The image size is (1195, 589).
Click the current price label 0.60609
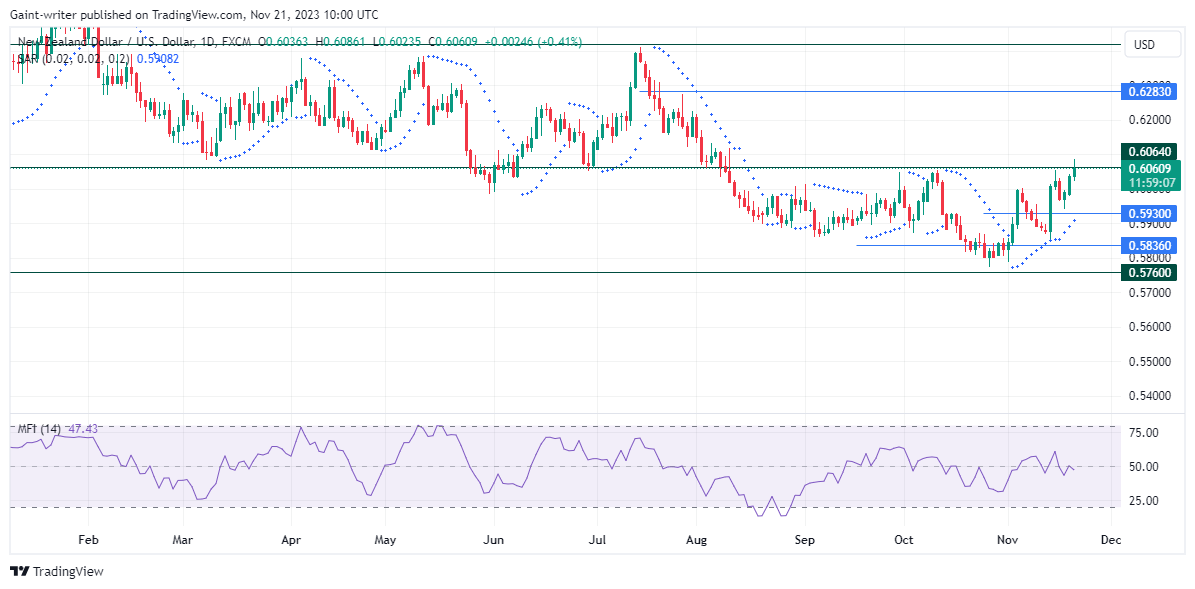[1152, 168]
